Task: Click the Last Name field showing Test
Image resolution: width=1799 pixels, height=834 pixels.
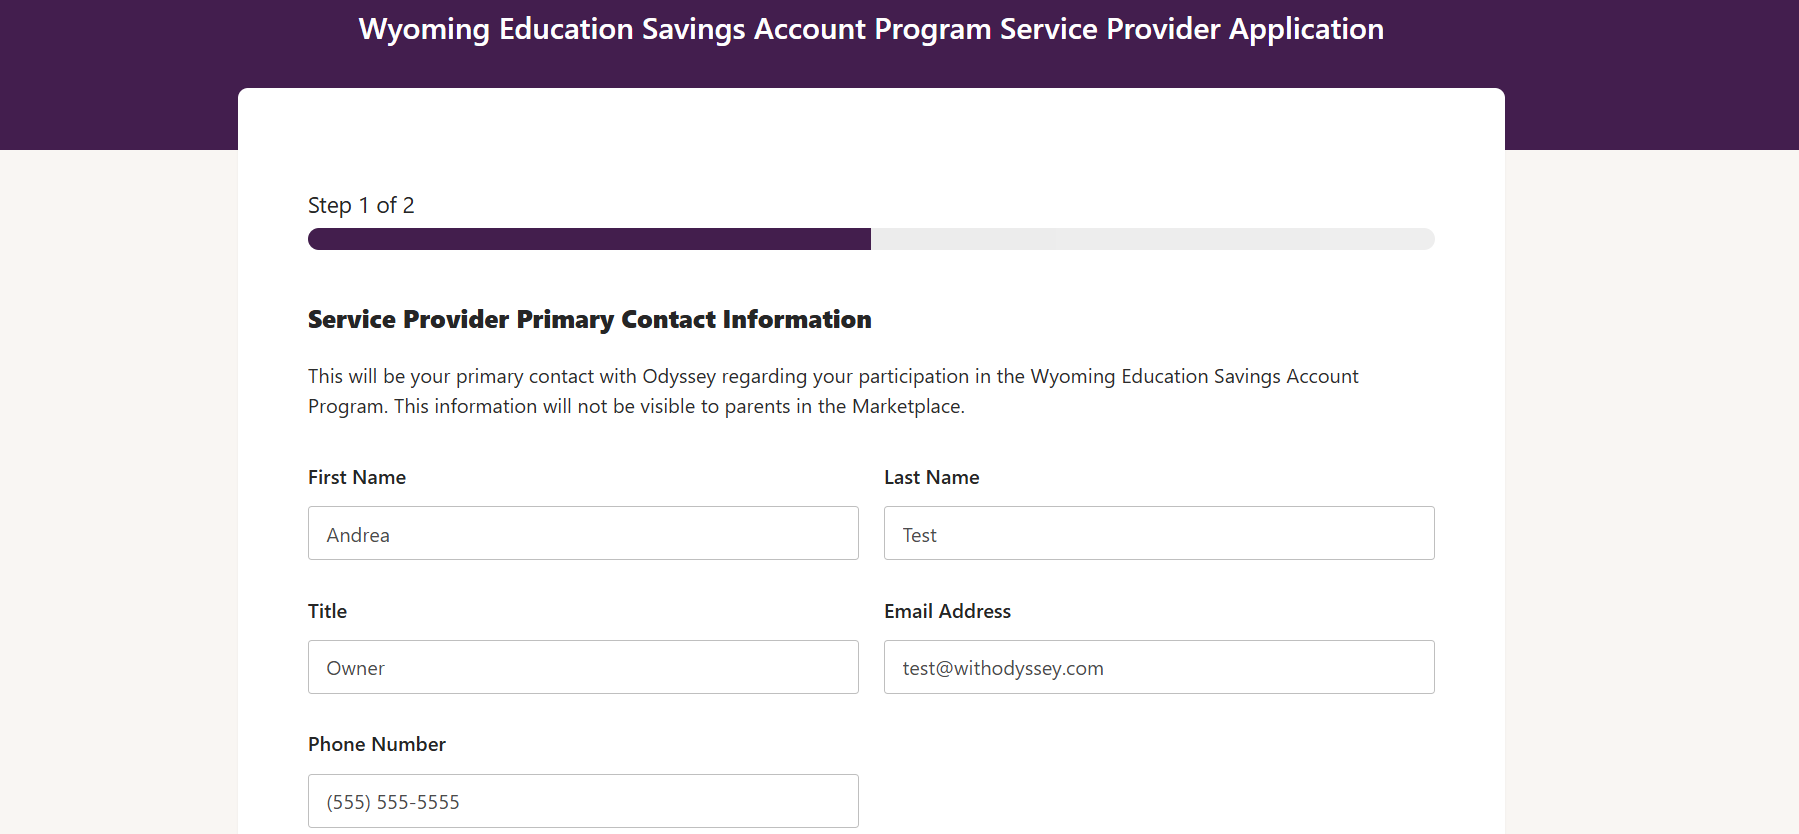Action: [x=1159, y=533]
